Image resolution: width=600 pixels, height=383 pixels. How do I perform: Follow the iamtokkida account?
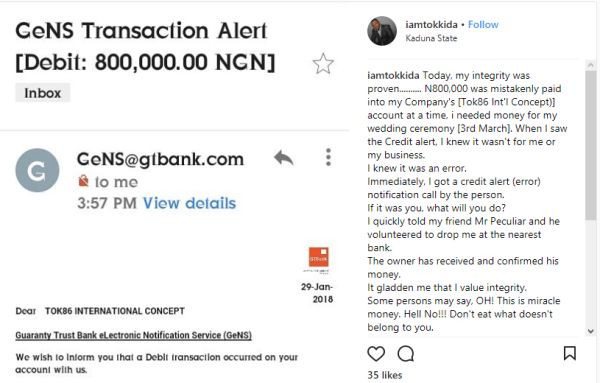point(483,24)
